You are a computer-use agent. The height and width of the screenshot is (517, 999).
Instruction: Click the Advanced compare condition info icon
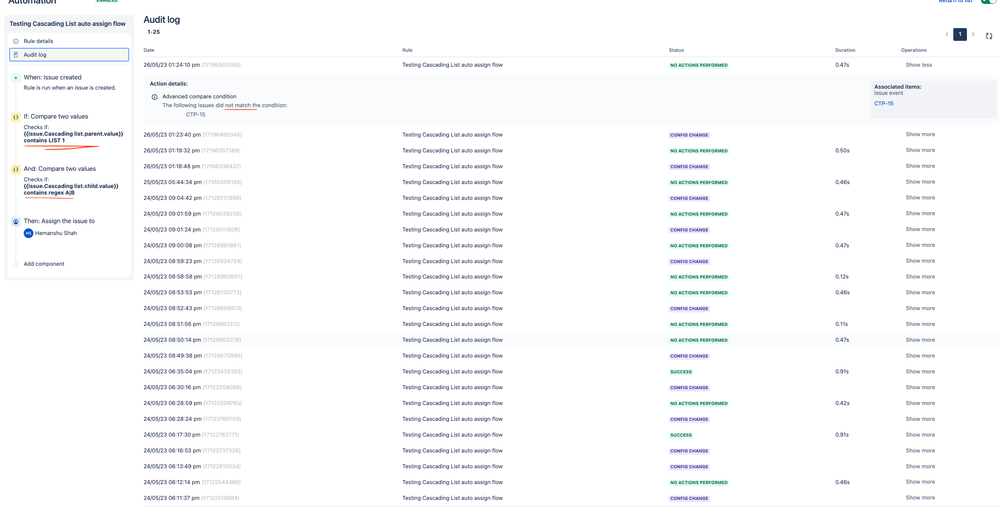(154, 96)
